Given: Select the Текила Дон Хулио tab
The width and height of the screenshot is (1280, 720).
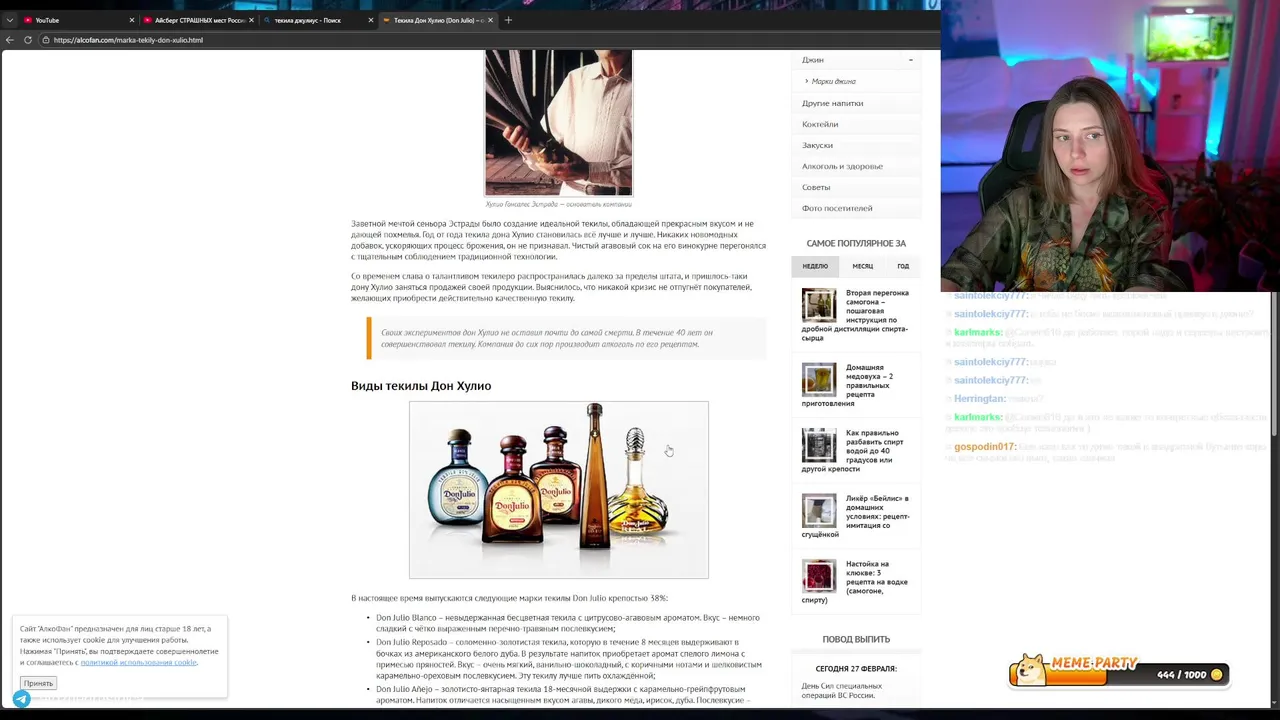Looking at the screenshot, I should point(437,20).
